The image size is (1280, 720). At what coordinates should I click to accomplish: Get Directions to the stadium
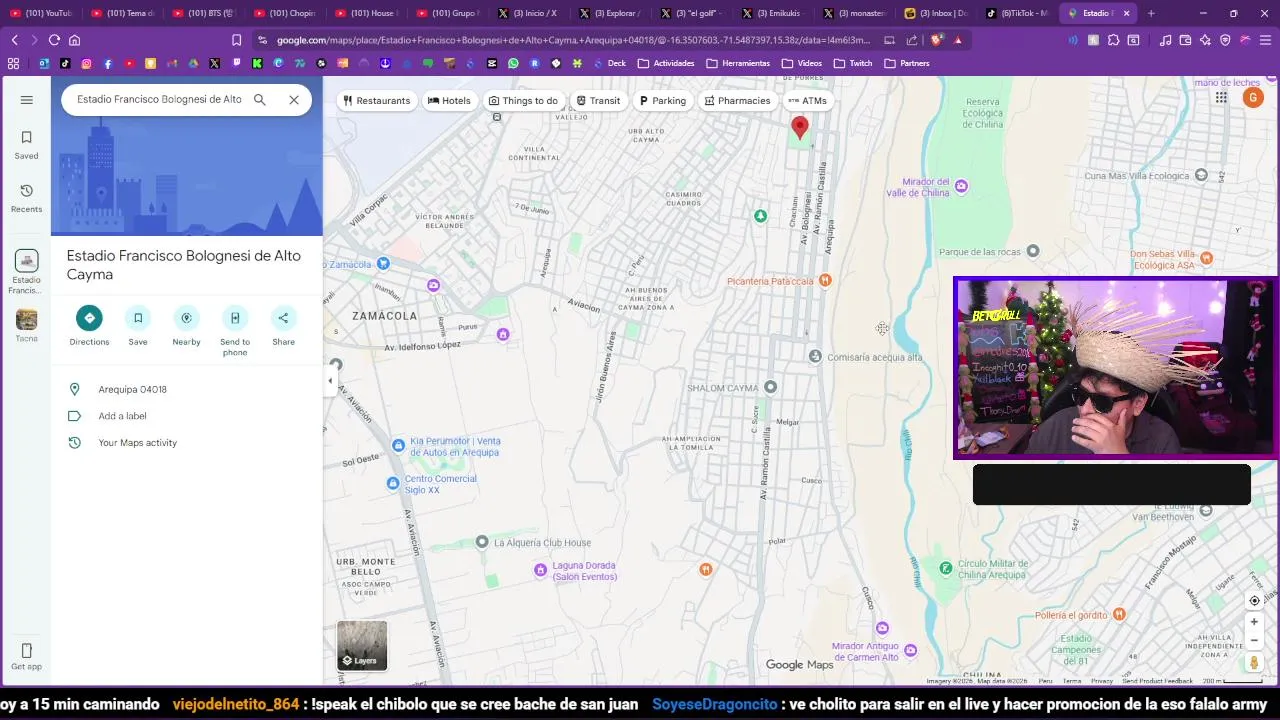[x=89, y=326]
